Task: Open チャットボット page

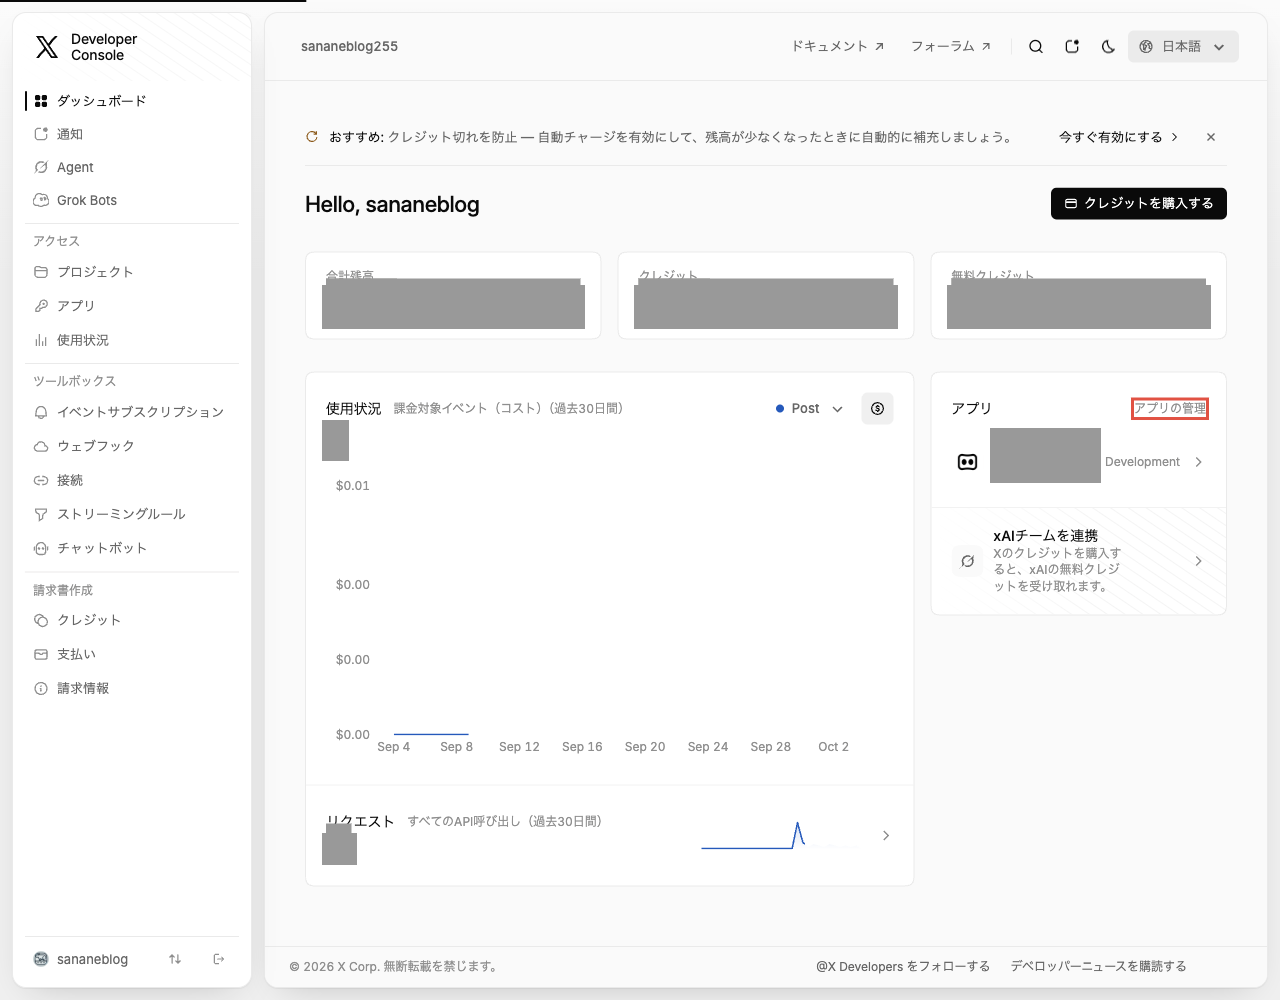Action: tap(132, 548)
